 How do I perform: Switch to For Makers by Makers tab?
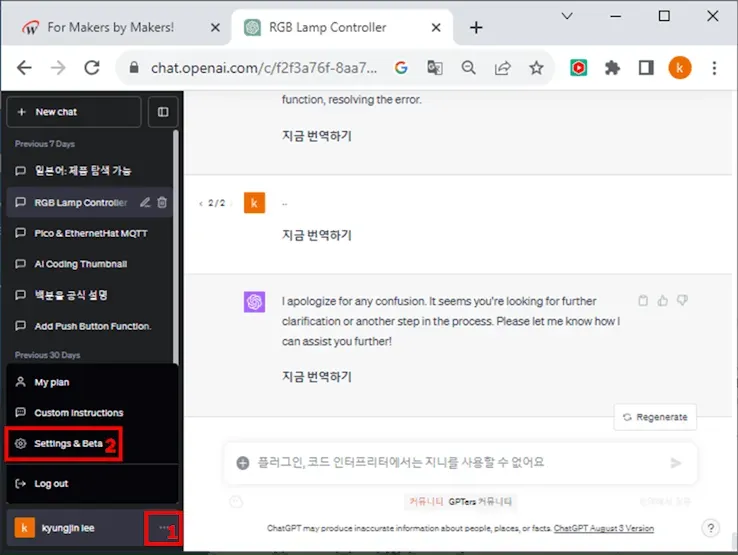pos(111,27)
